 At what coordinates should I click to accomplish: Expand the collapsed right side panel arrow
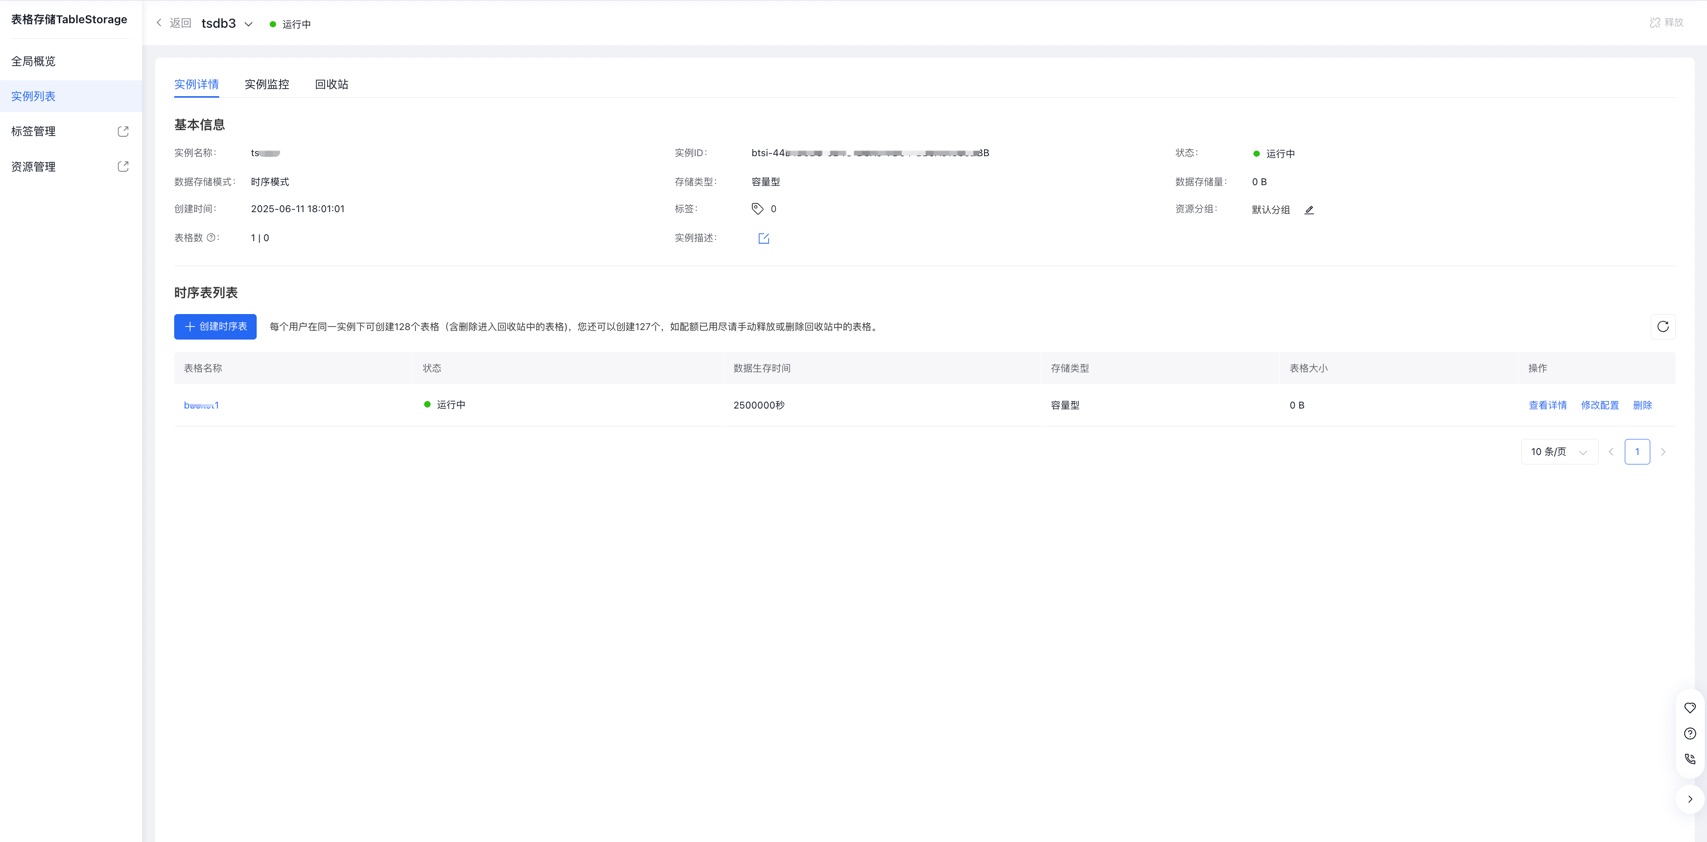1689,799
